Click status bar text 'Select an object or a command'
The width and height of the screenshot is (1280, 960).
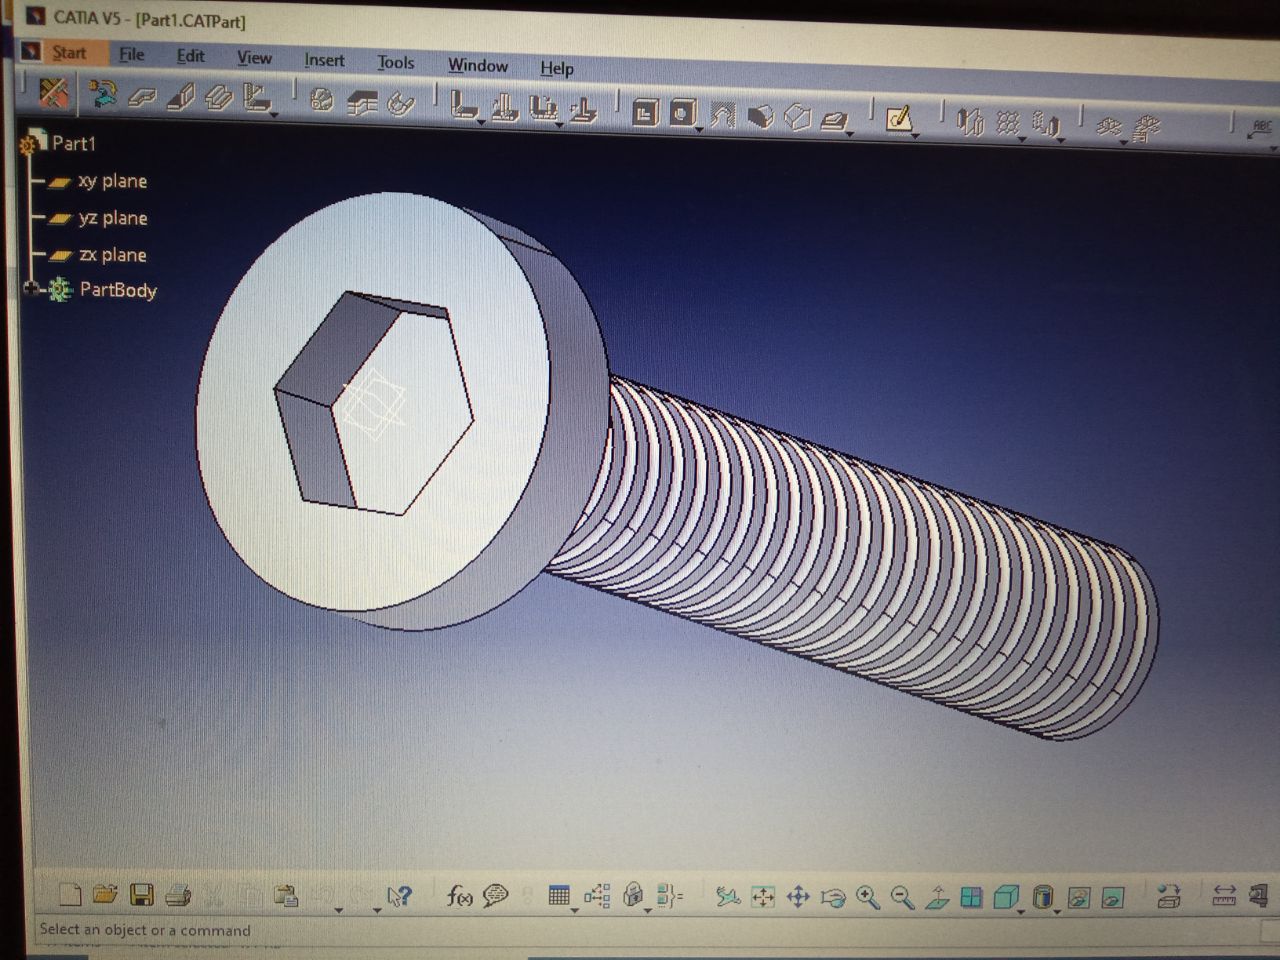145,930
